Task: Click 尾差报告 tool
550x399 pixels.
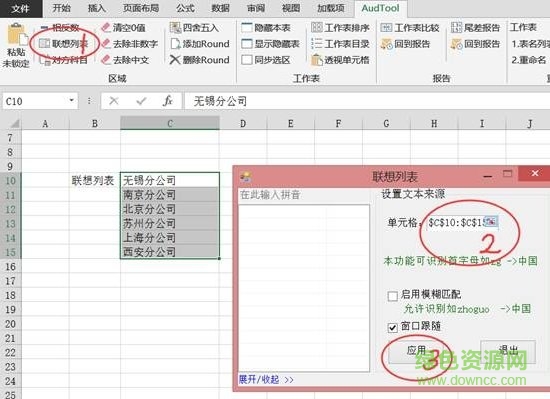Action: coord(475,28)
